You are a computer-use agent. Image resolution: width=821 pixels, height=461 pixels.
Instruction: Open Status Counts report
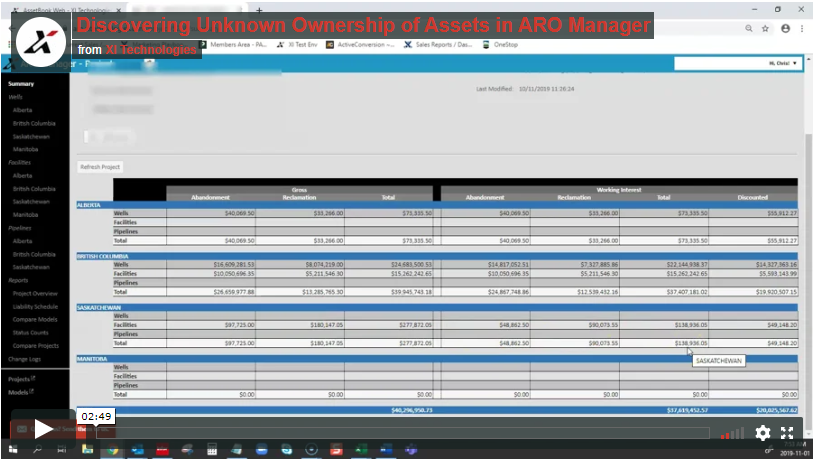[x=30, y=333]
